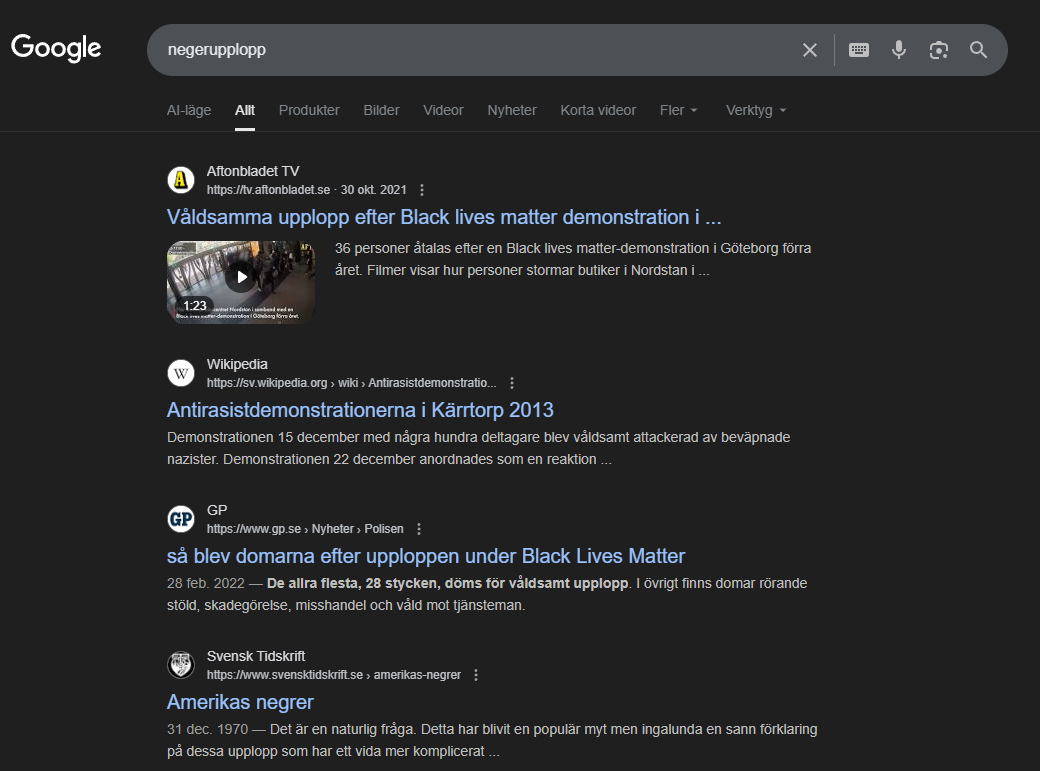The width and height of the screenshot is (1040, 771).
Task: Open more options for Aftonbladet TV result
Action: pos(422,190)
